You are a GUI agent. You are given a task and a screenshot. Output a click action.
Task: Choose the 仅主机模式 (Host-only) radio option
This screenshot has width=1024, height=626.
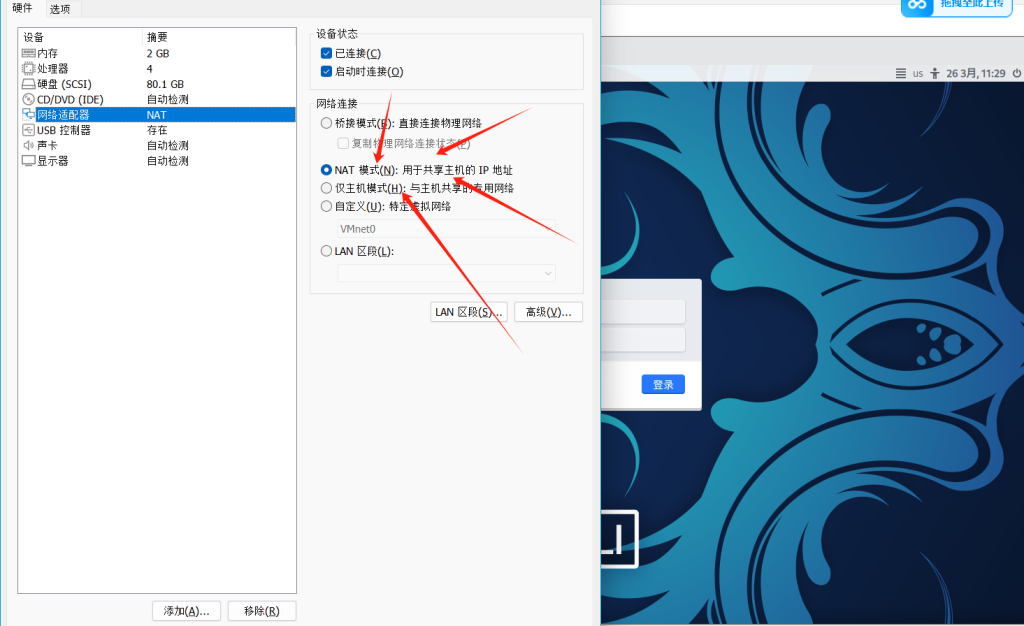(326, 188)
